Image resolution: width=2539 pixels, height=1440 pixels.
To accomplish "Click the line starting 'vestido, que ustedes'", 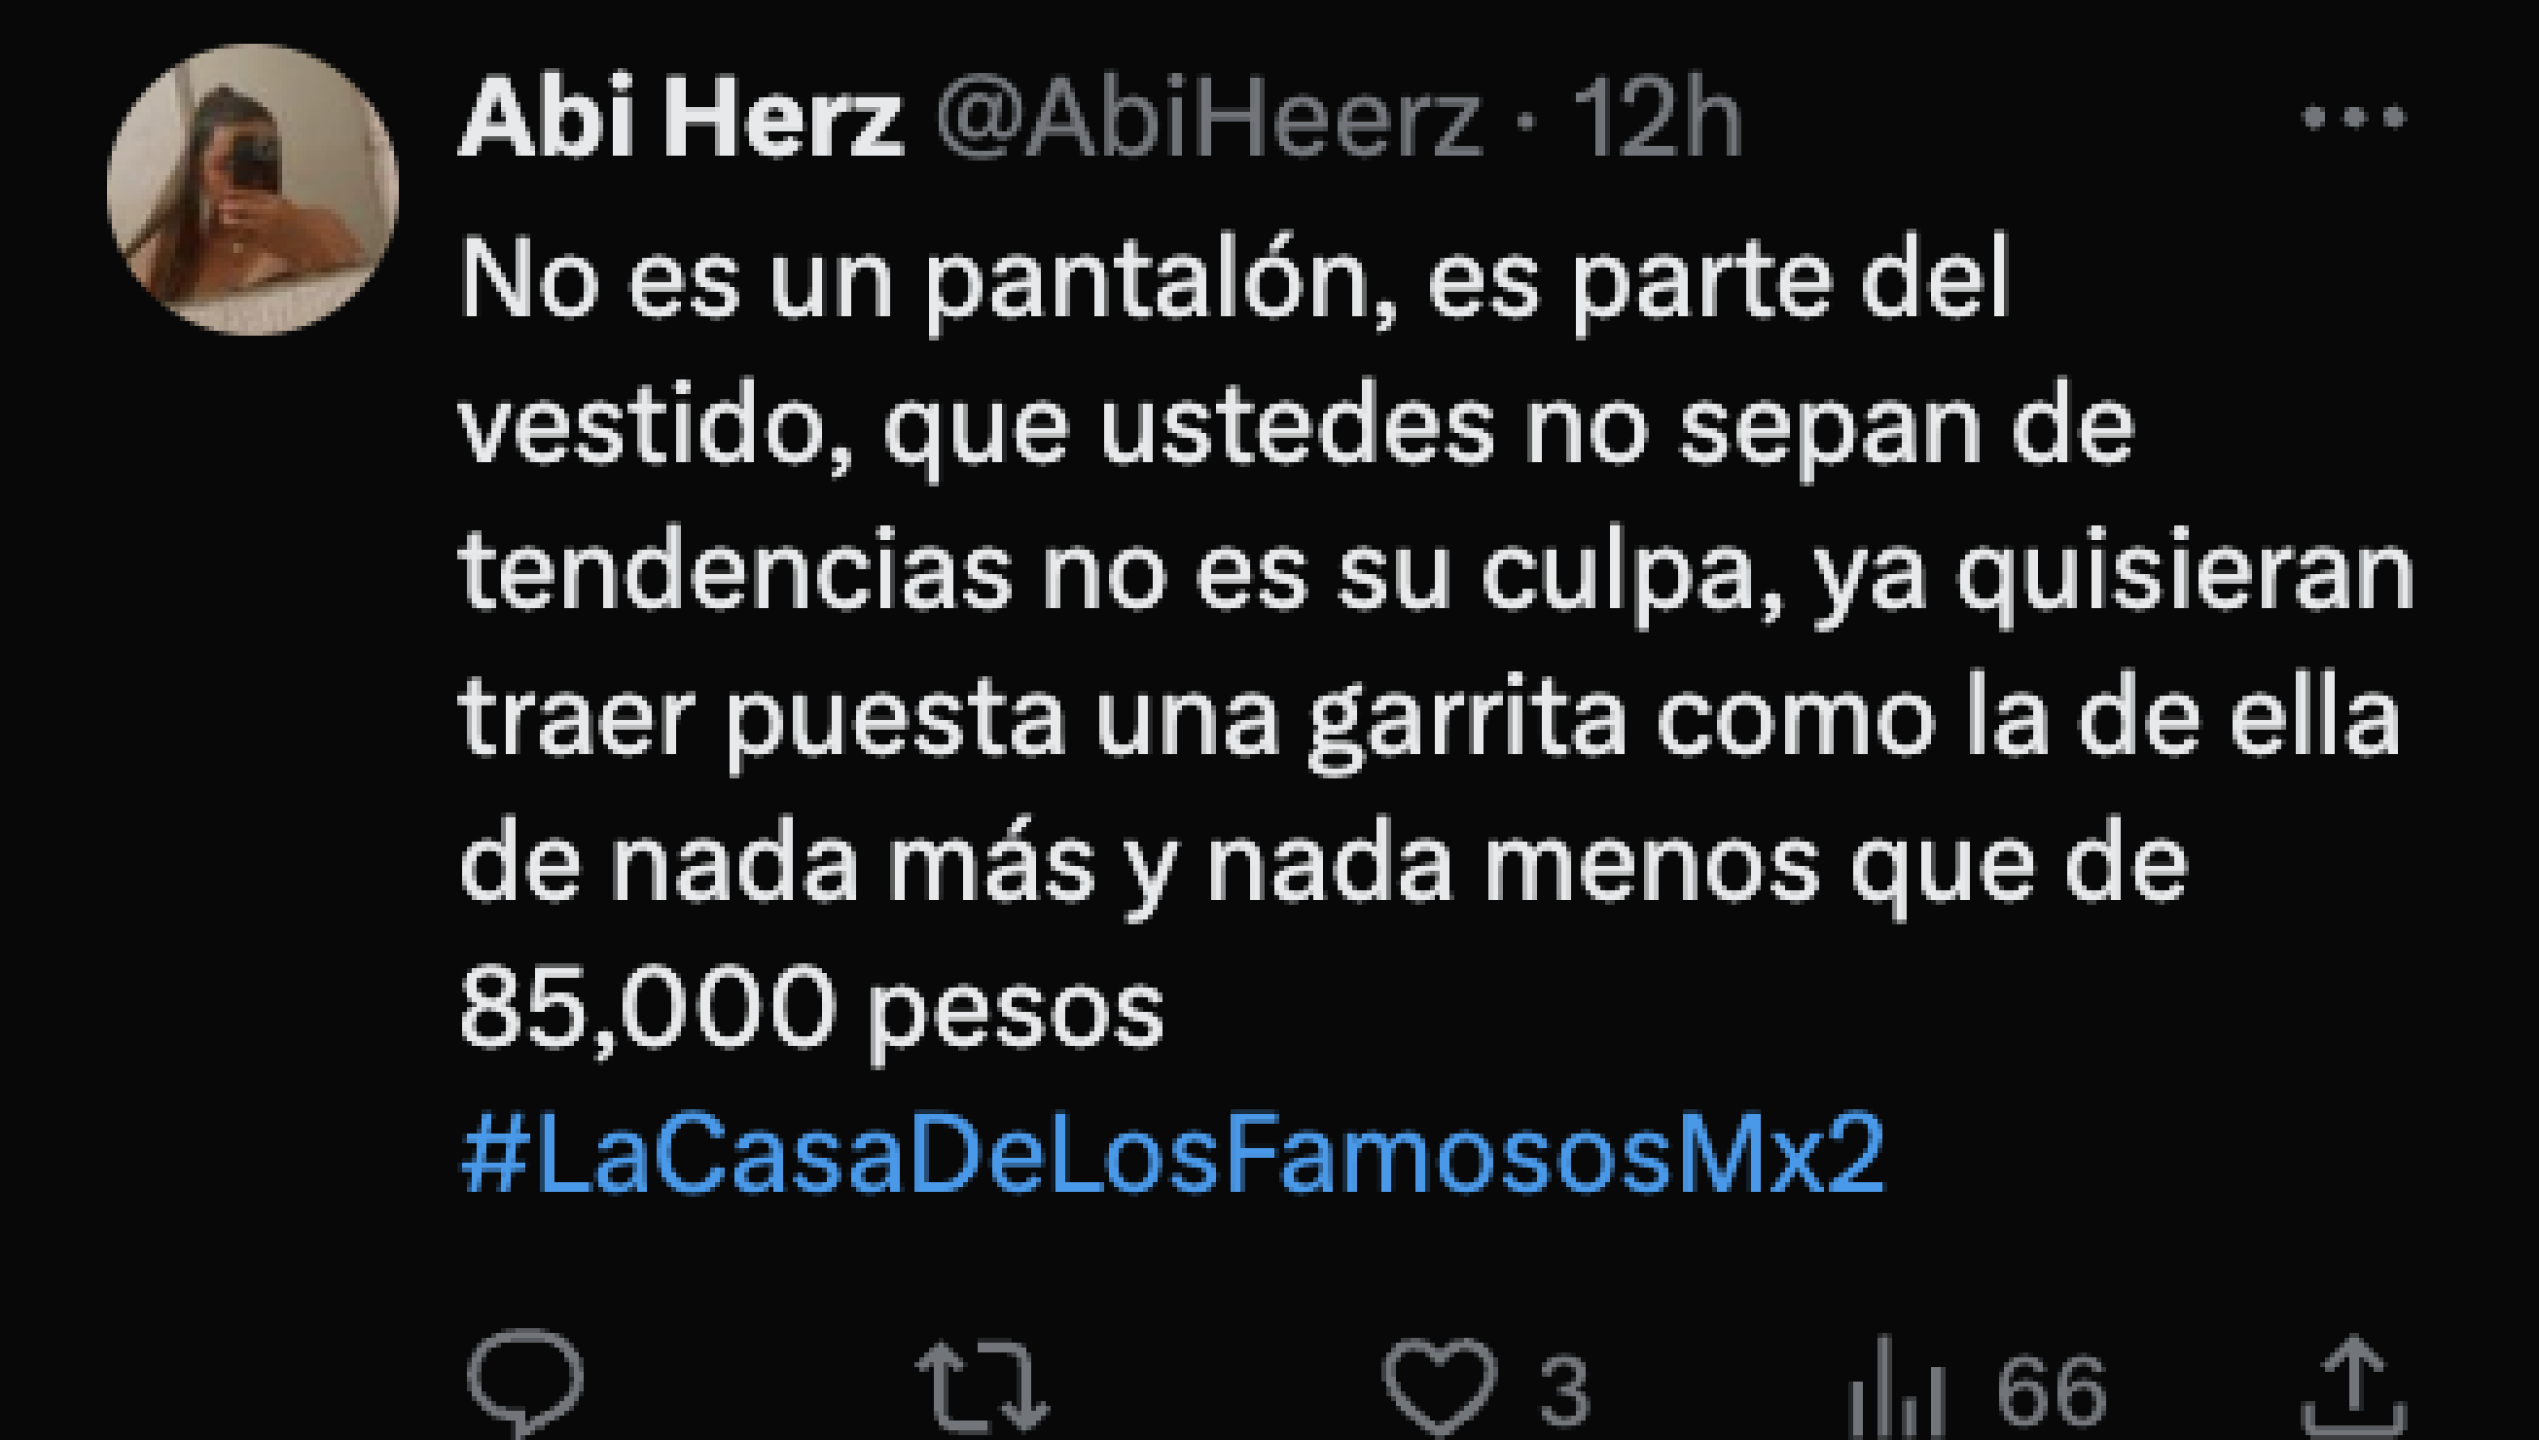I will (1297, 428).
